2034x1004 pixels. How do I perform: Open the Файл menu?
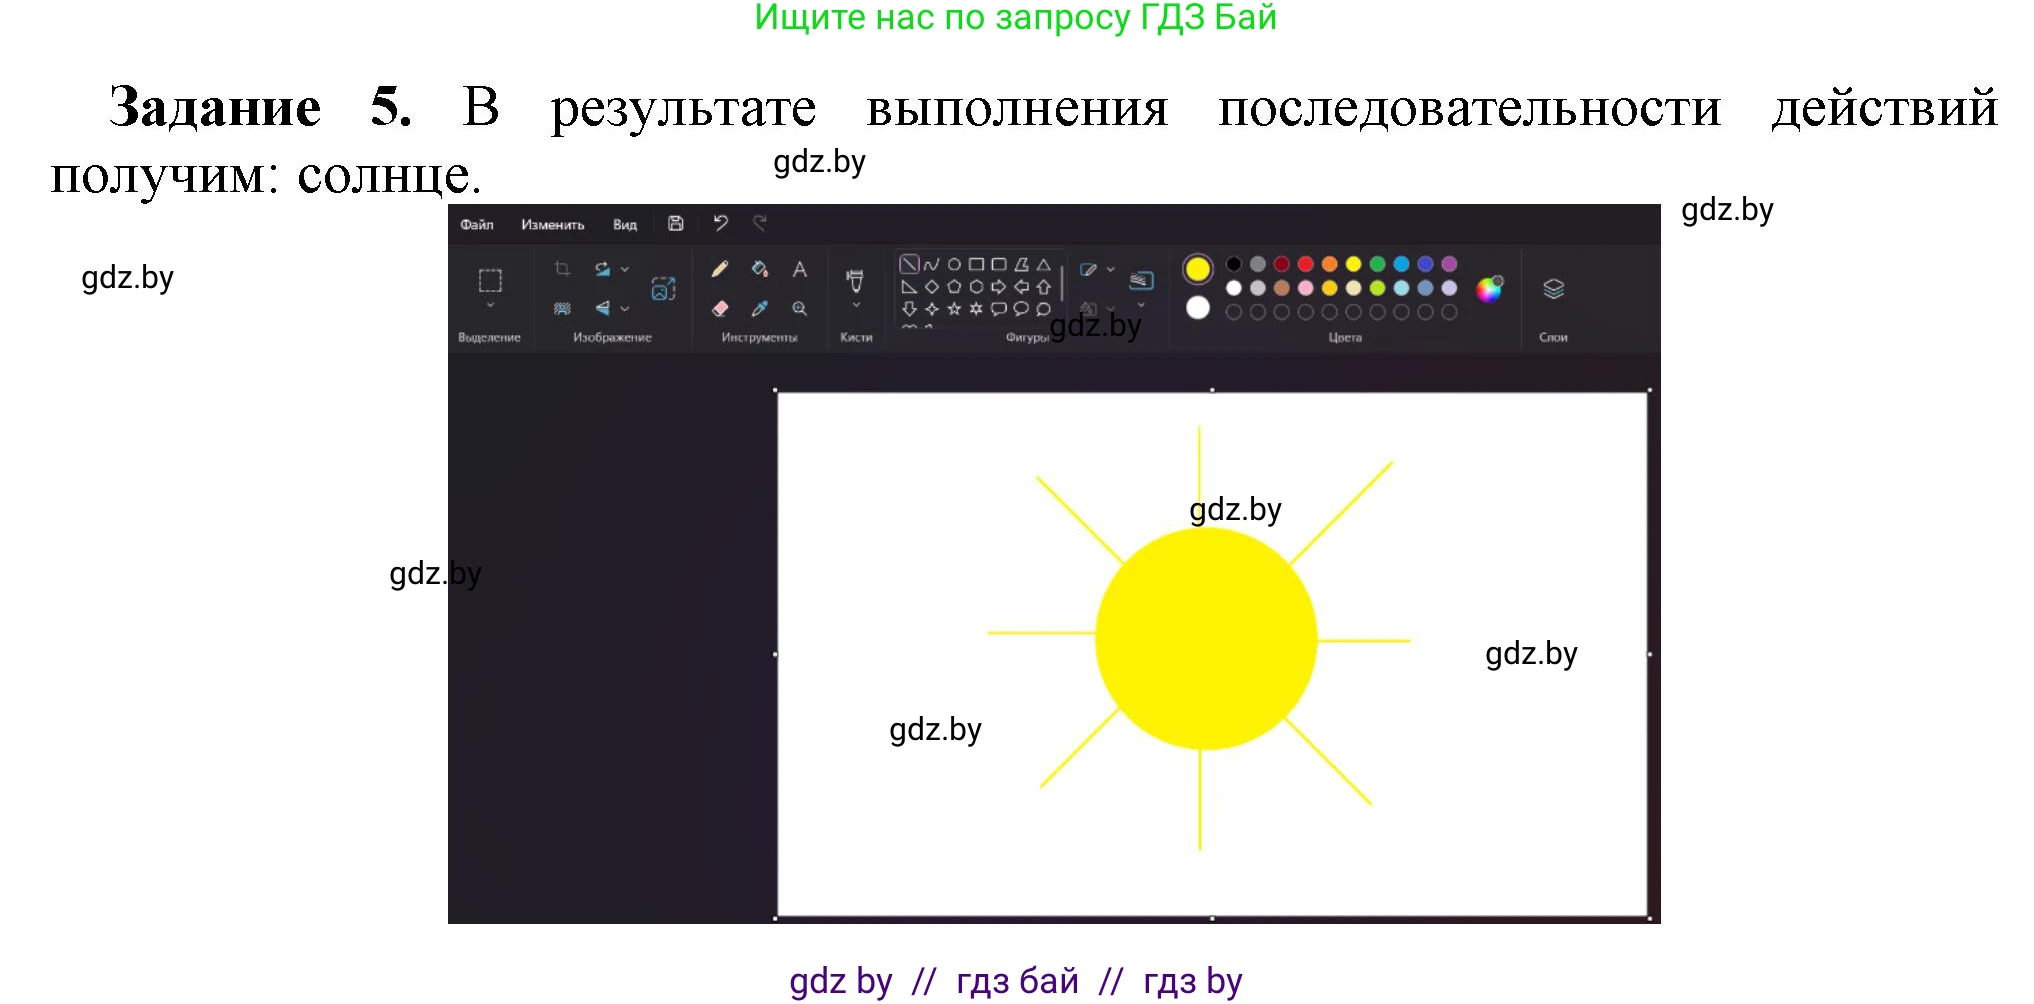[477, 224]
